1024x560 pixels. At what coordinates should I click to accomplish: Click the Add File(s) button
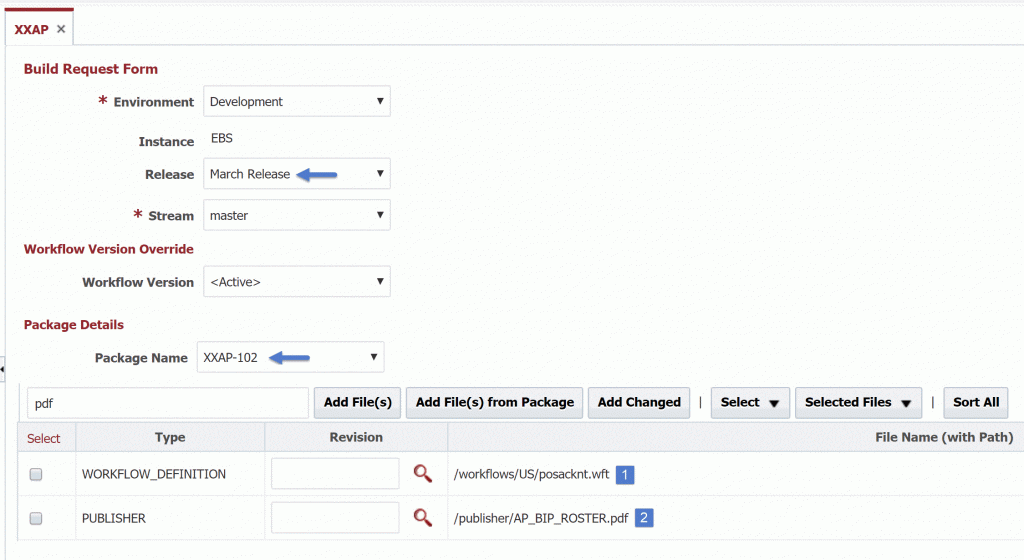357,403
